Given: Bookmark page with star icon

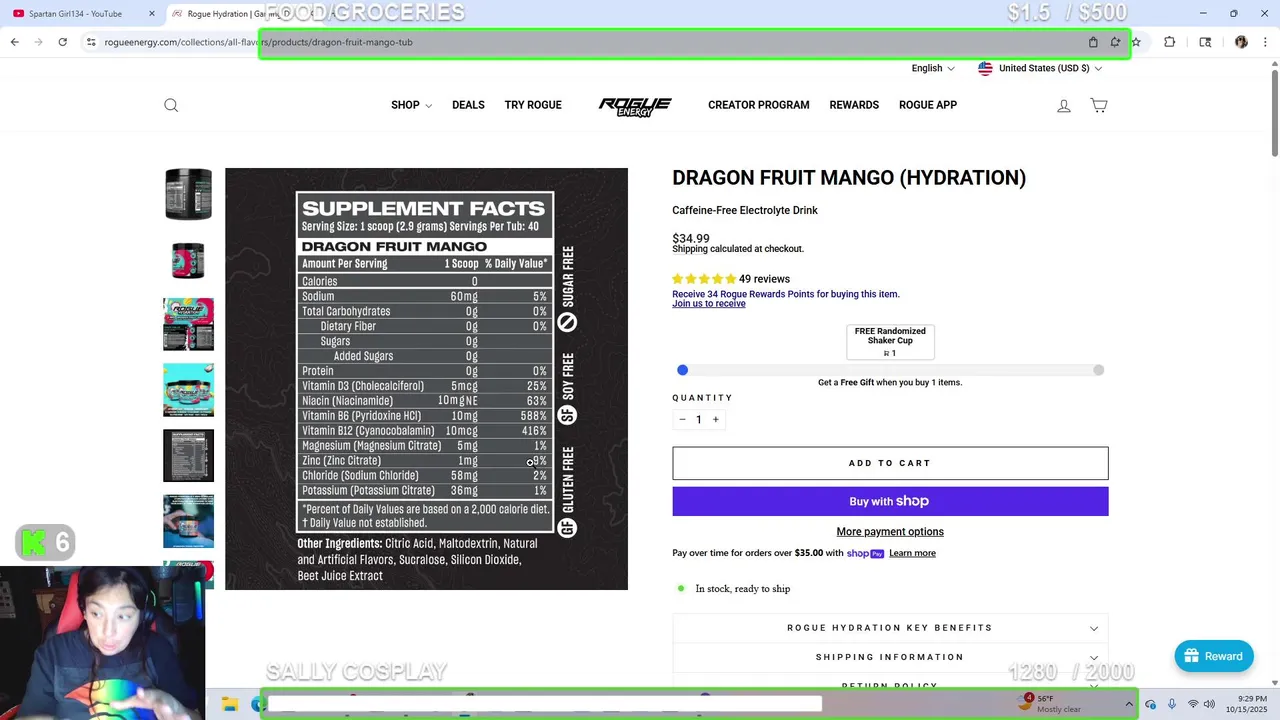Looking at the screenshot, I should click(1136, 42).
